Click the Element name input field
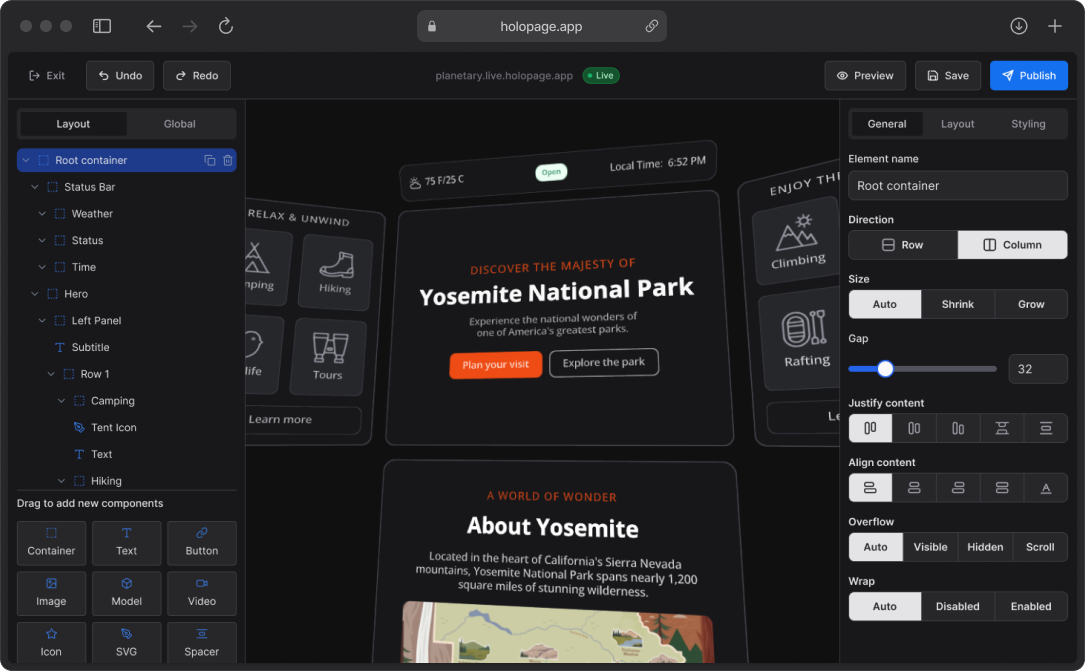The width and height of the screenshot is (1085, 671). click(x=957, y=185)
